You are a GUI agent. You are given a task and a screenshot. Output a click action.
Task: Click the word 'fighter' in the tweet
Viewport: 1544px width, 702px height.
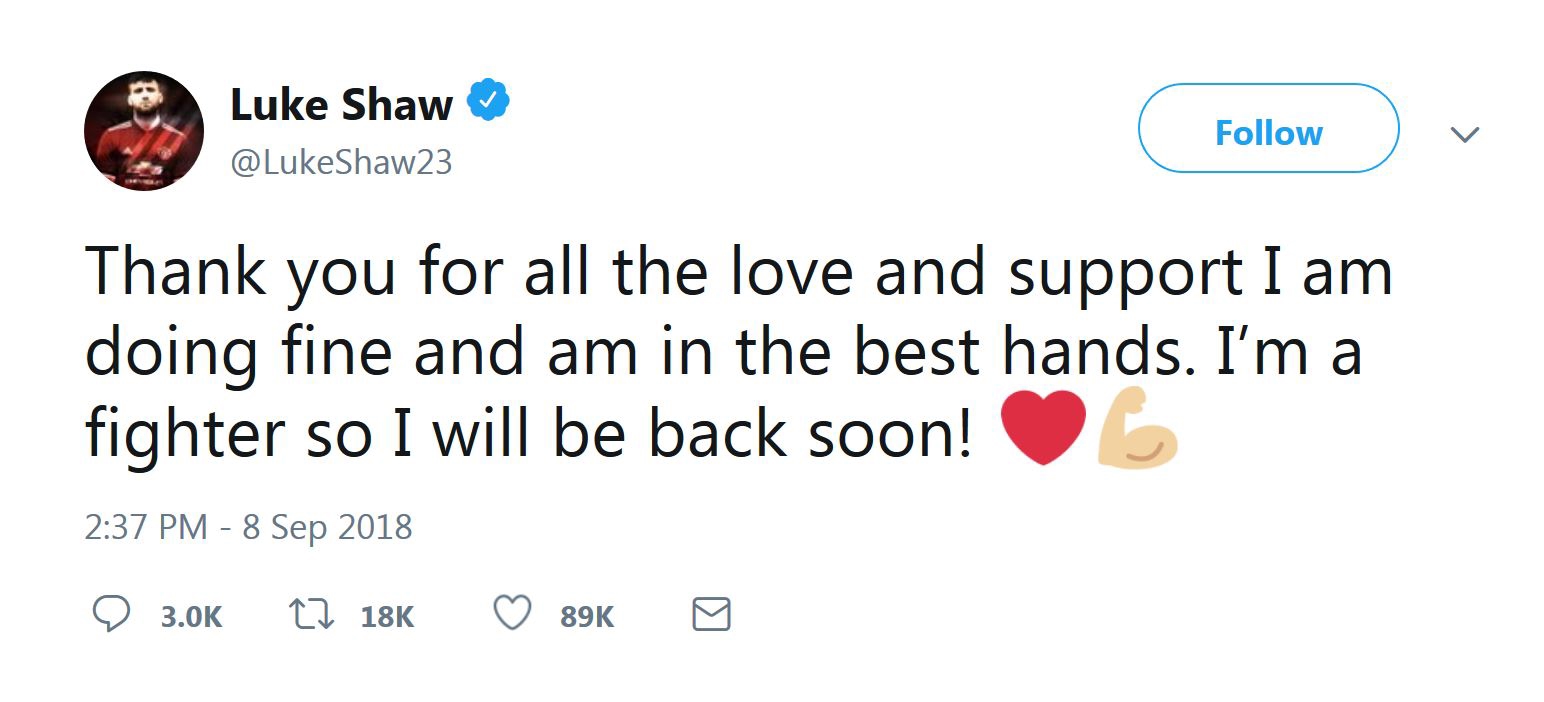184,433
